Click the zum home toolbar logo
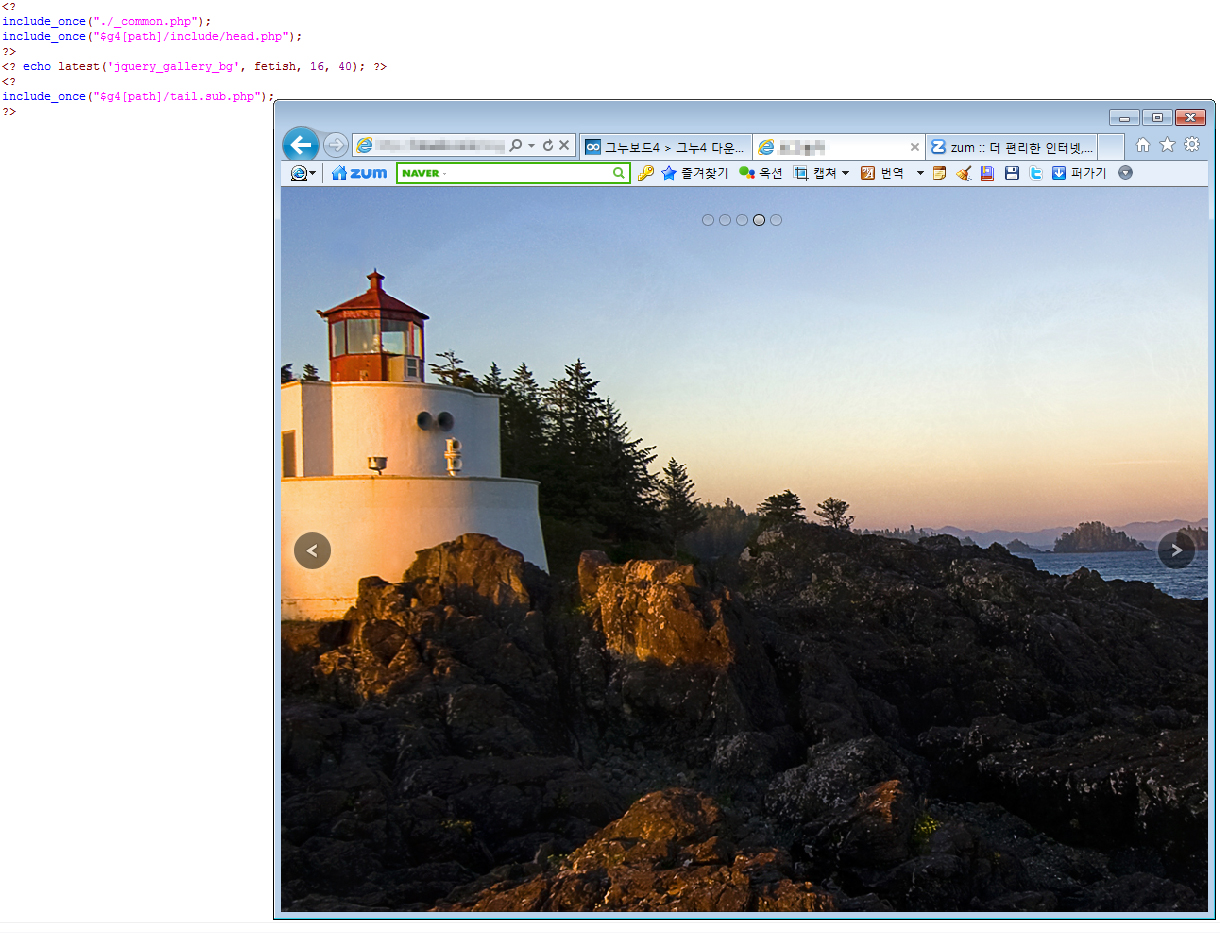This screenshot has width=1220, height=933. coord(359,173)
